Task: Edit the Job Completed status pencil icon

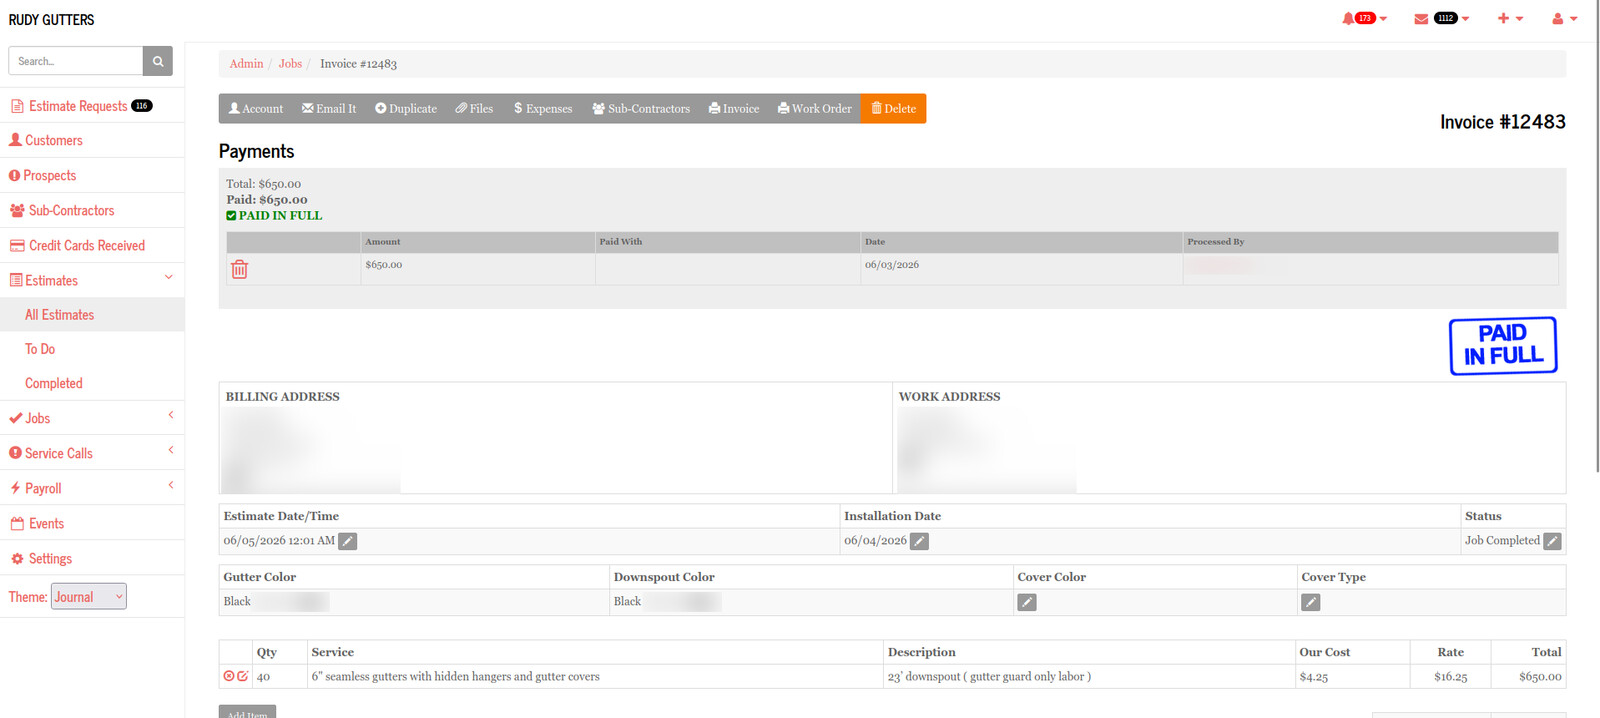Action: click(1552, 541)
